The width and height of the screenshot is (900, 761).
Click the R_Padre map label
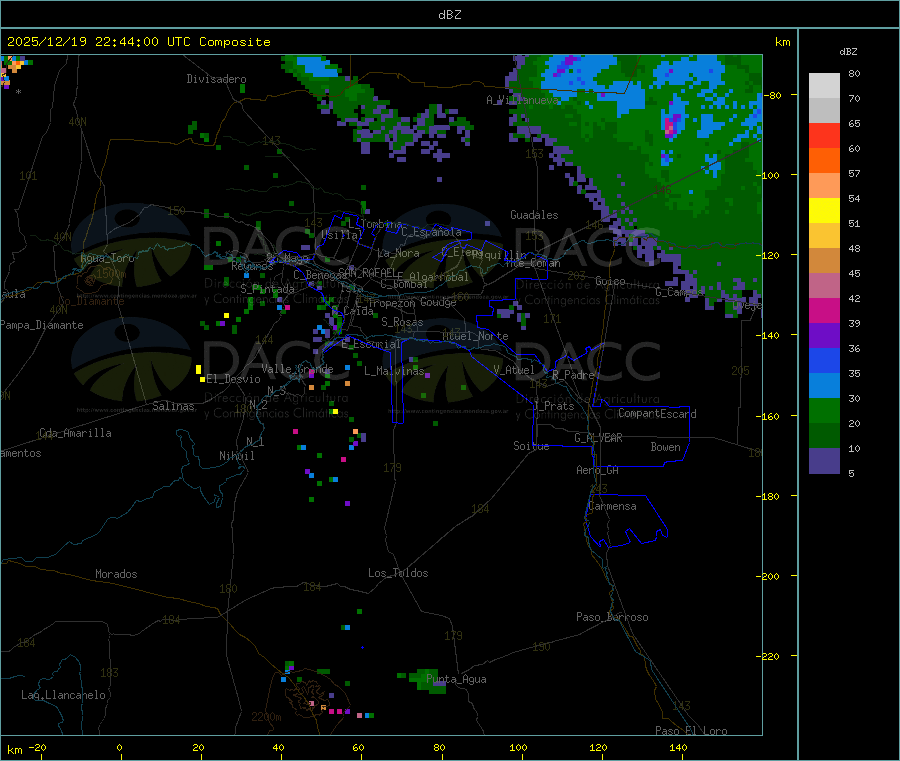[x=573, y=375]
